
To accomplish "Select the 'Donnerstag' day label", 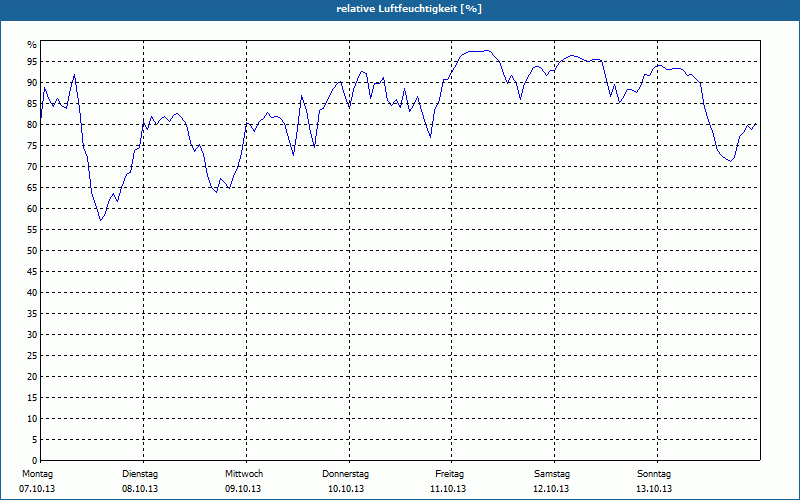I will [x=345, y=474].
